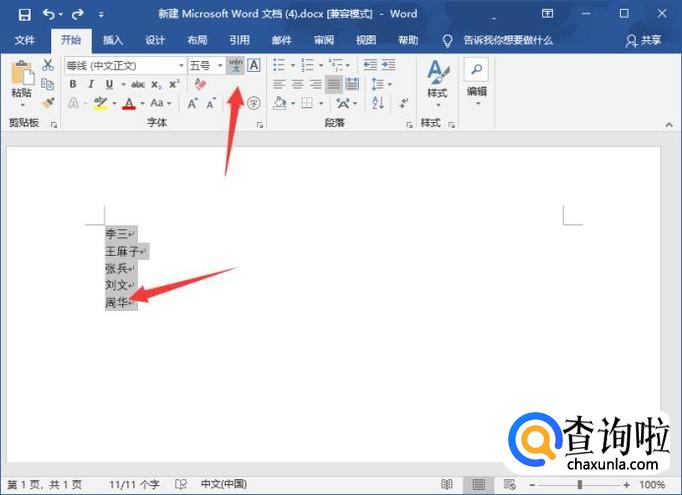Open Customize Quick Access Toolbar arrow
The image size is (682, 495).
click(x=101, y=15)
